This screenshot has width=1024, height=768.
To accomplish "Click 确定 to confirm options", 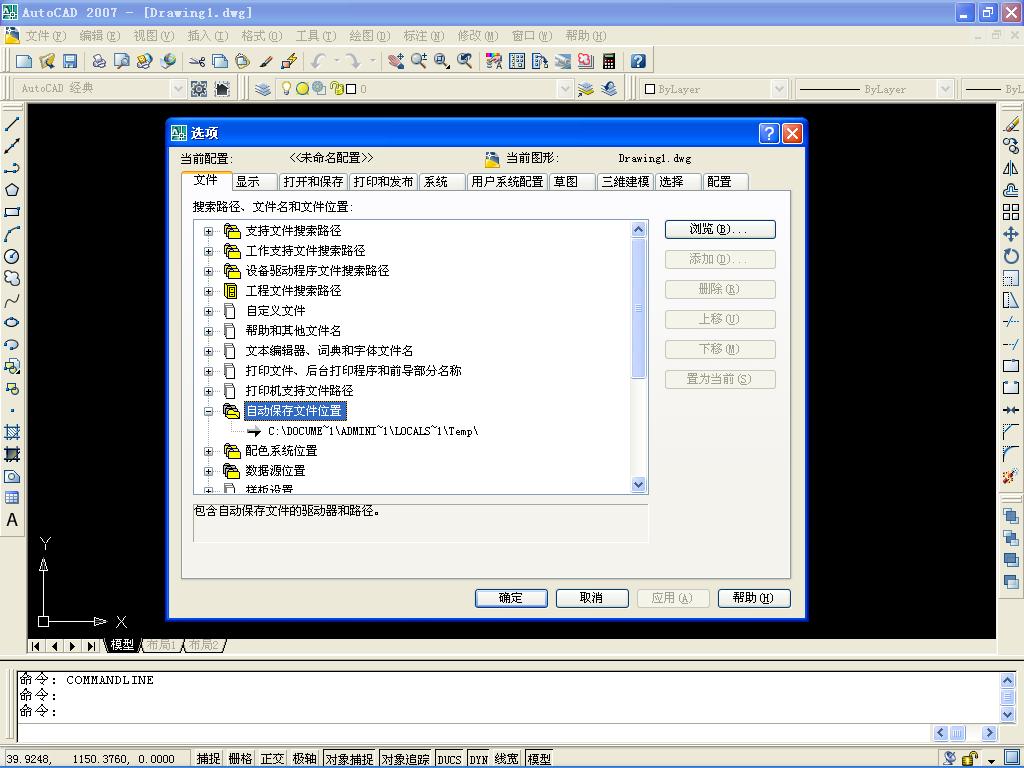I will tap(511, 598).
